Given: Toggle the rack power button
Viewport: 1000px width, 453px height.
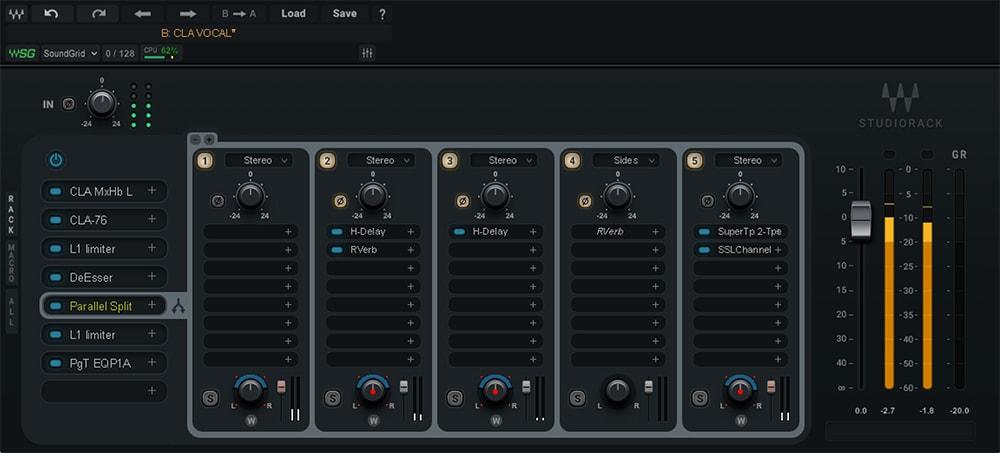Looking at the screenshot, I should (56, 160).
